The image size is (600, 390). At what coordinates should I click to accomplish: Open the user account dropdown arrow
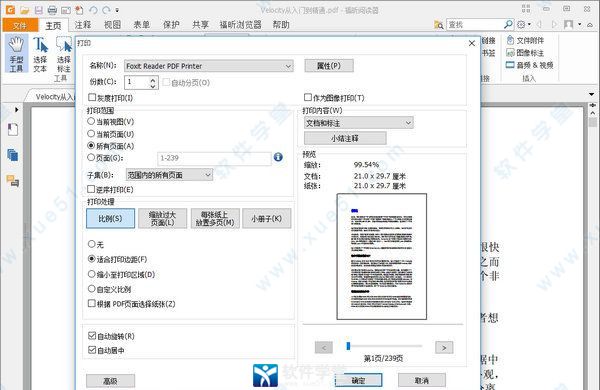click(580, 24)
